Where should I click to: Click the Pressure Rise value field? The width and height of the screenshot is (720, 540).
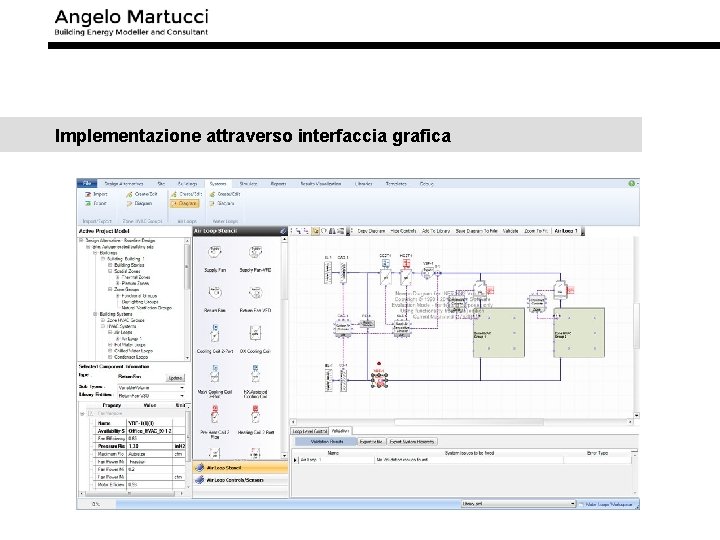tap(149, 446)
